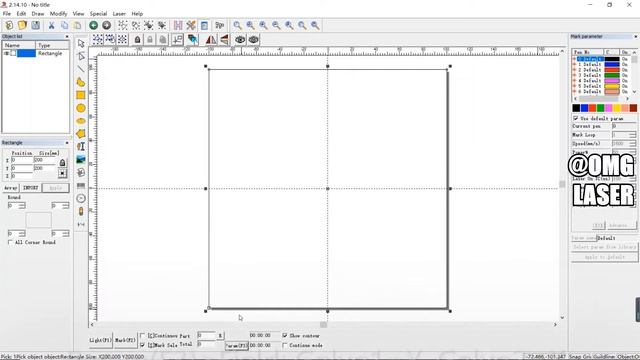Close the Object list panel
The width and height of the screenshot is (640, 360).
click(x=67, y=37)
